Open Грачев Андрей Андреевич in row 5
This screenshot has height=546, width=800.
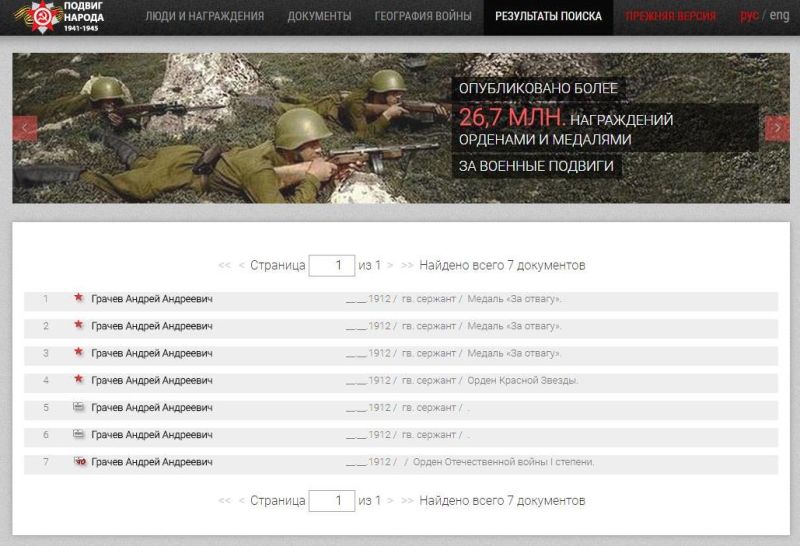pos(152,408)
